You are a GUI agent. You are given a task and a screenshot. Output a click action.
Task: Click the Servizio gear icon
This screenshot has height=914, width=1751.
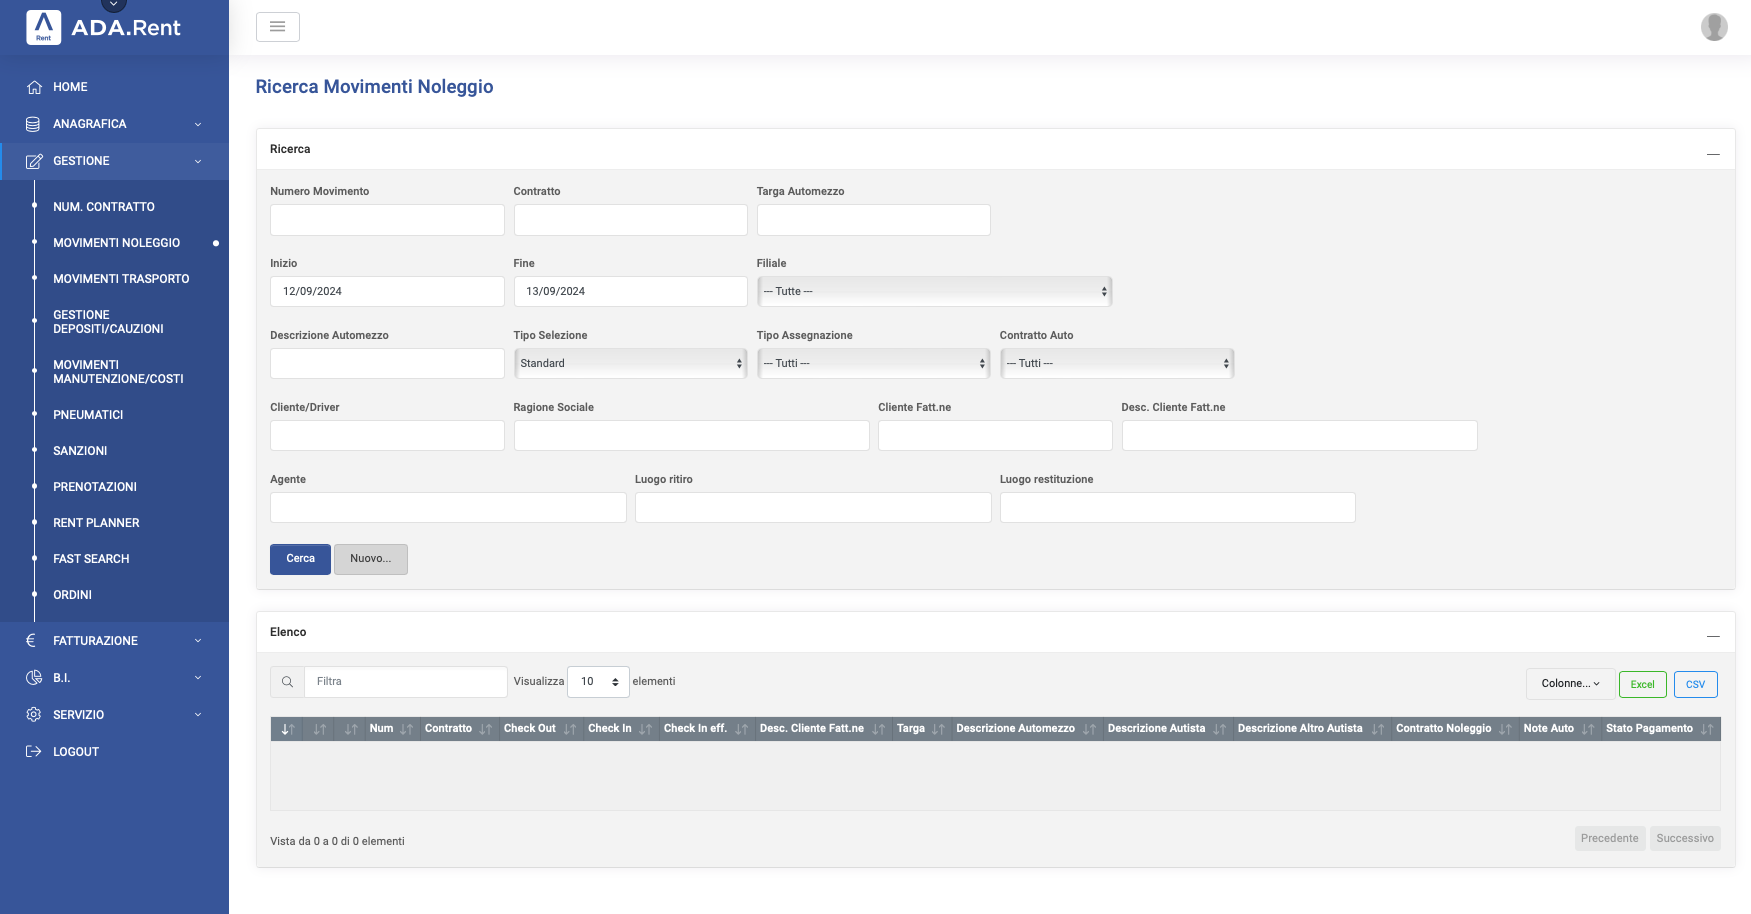(33, 715)
